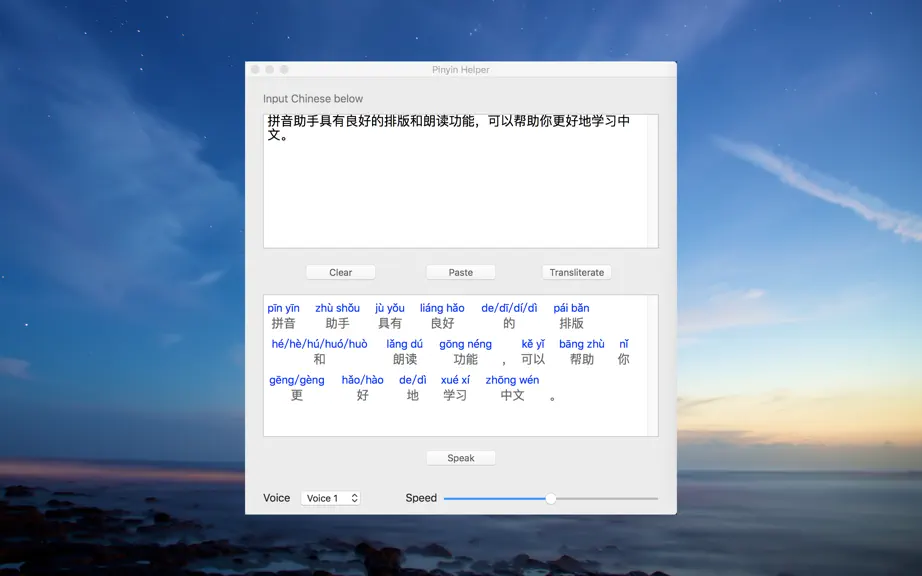Click the Speed slider knob
Screen dimensions: 922x576
pyautogui.click(x=550, y=498)
